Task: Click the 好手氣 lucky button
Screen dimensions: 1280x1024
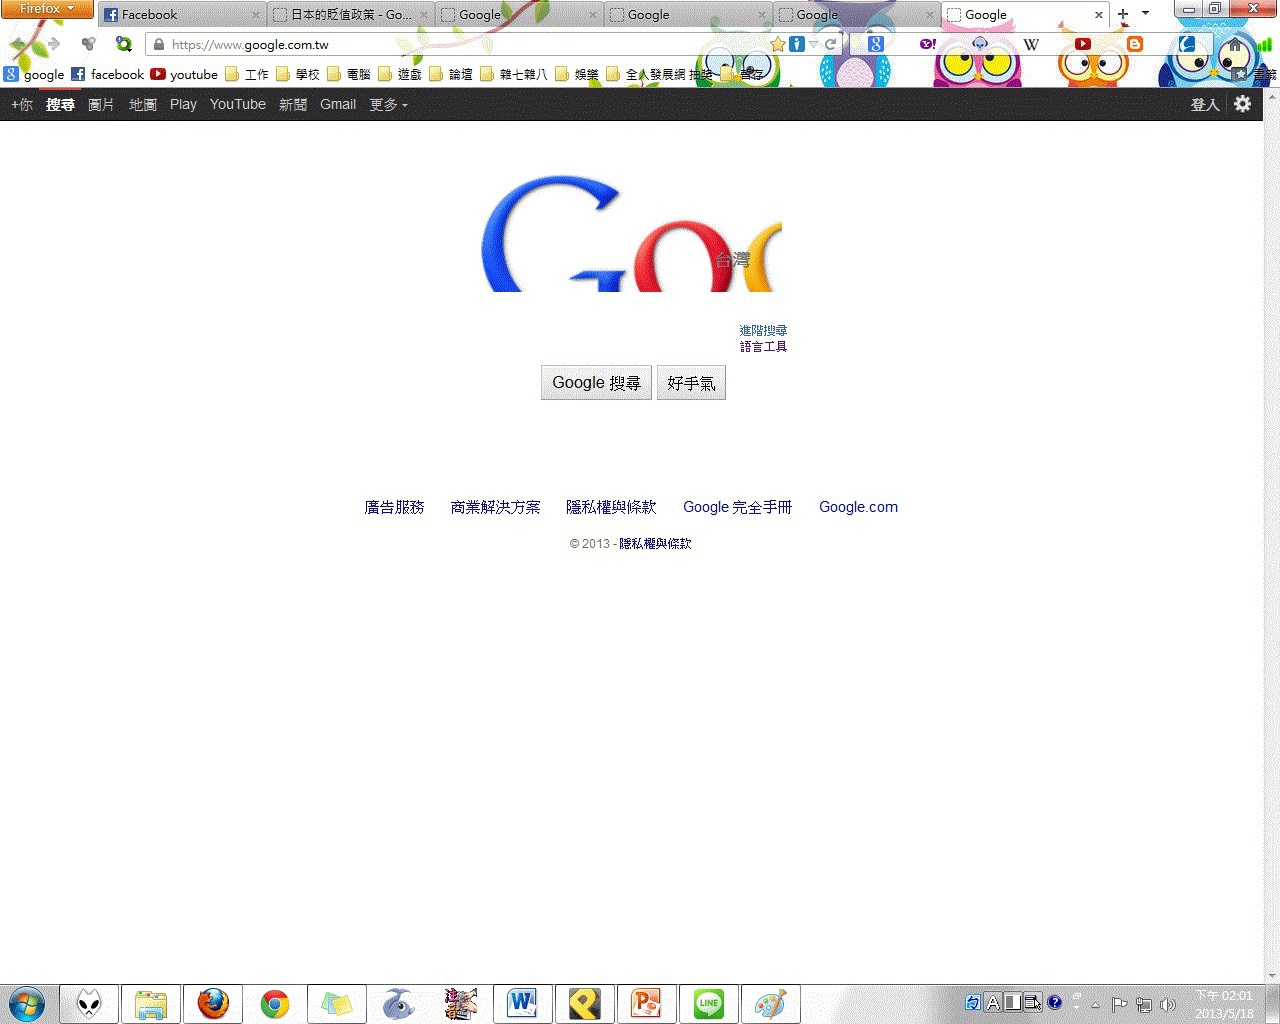Action: pyautogui.click(x=691, y=382)
